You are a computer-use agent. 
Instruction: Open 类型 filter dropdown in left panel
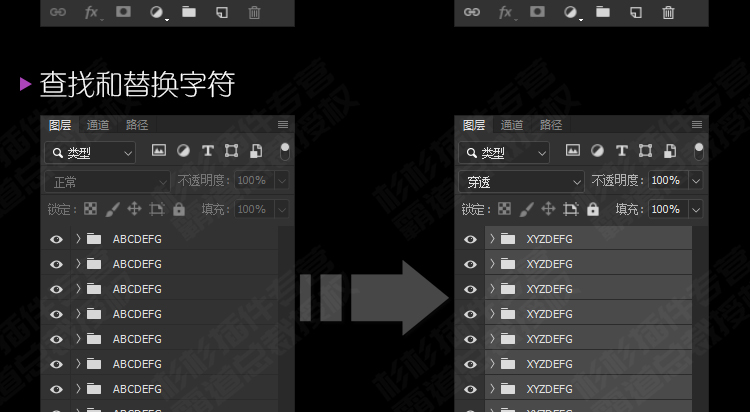point(90,153)
